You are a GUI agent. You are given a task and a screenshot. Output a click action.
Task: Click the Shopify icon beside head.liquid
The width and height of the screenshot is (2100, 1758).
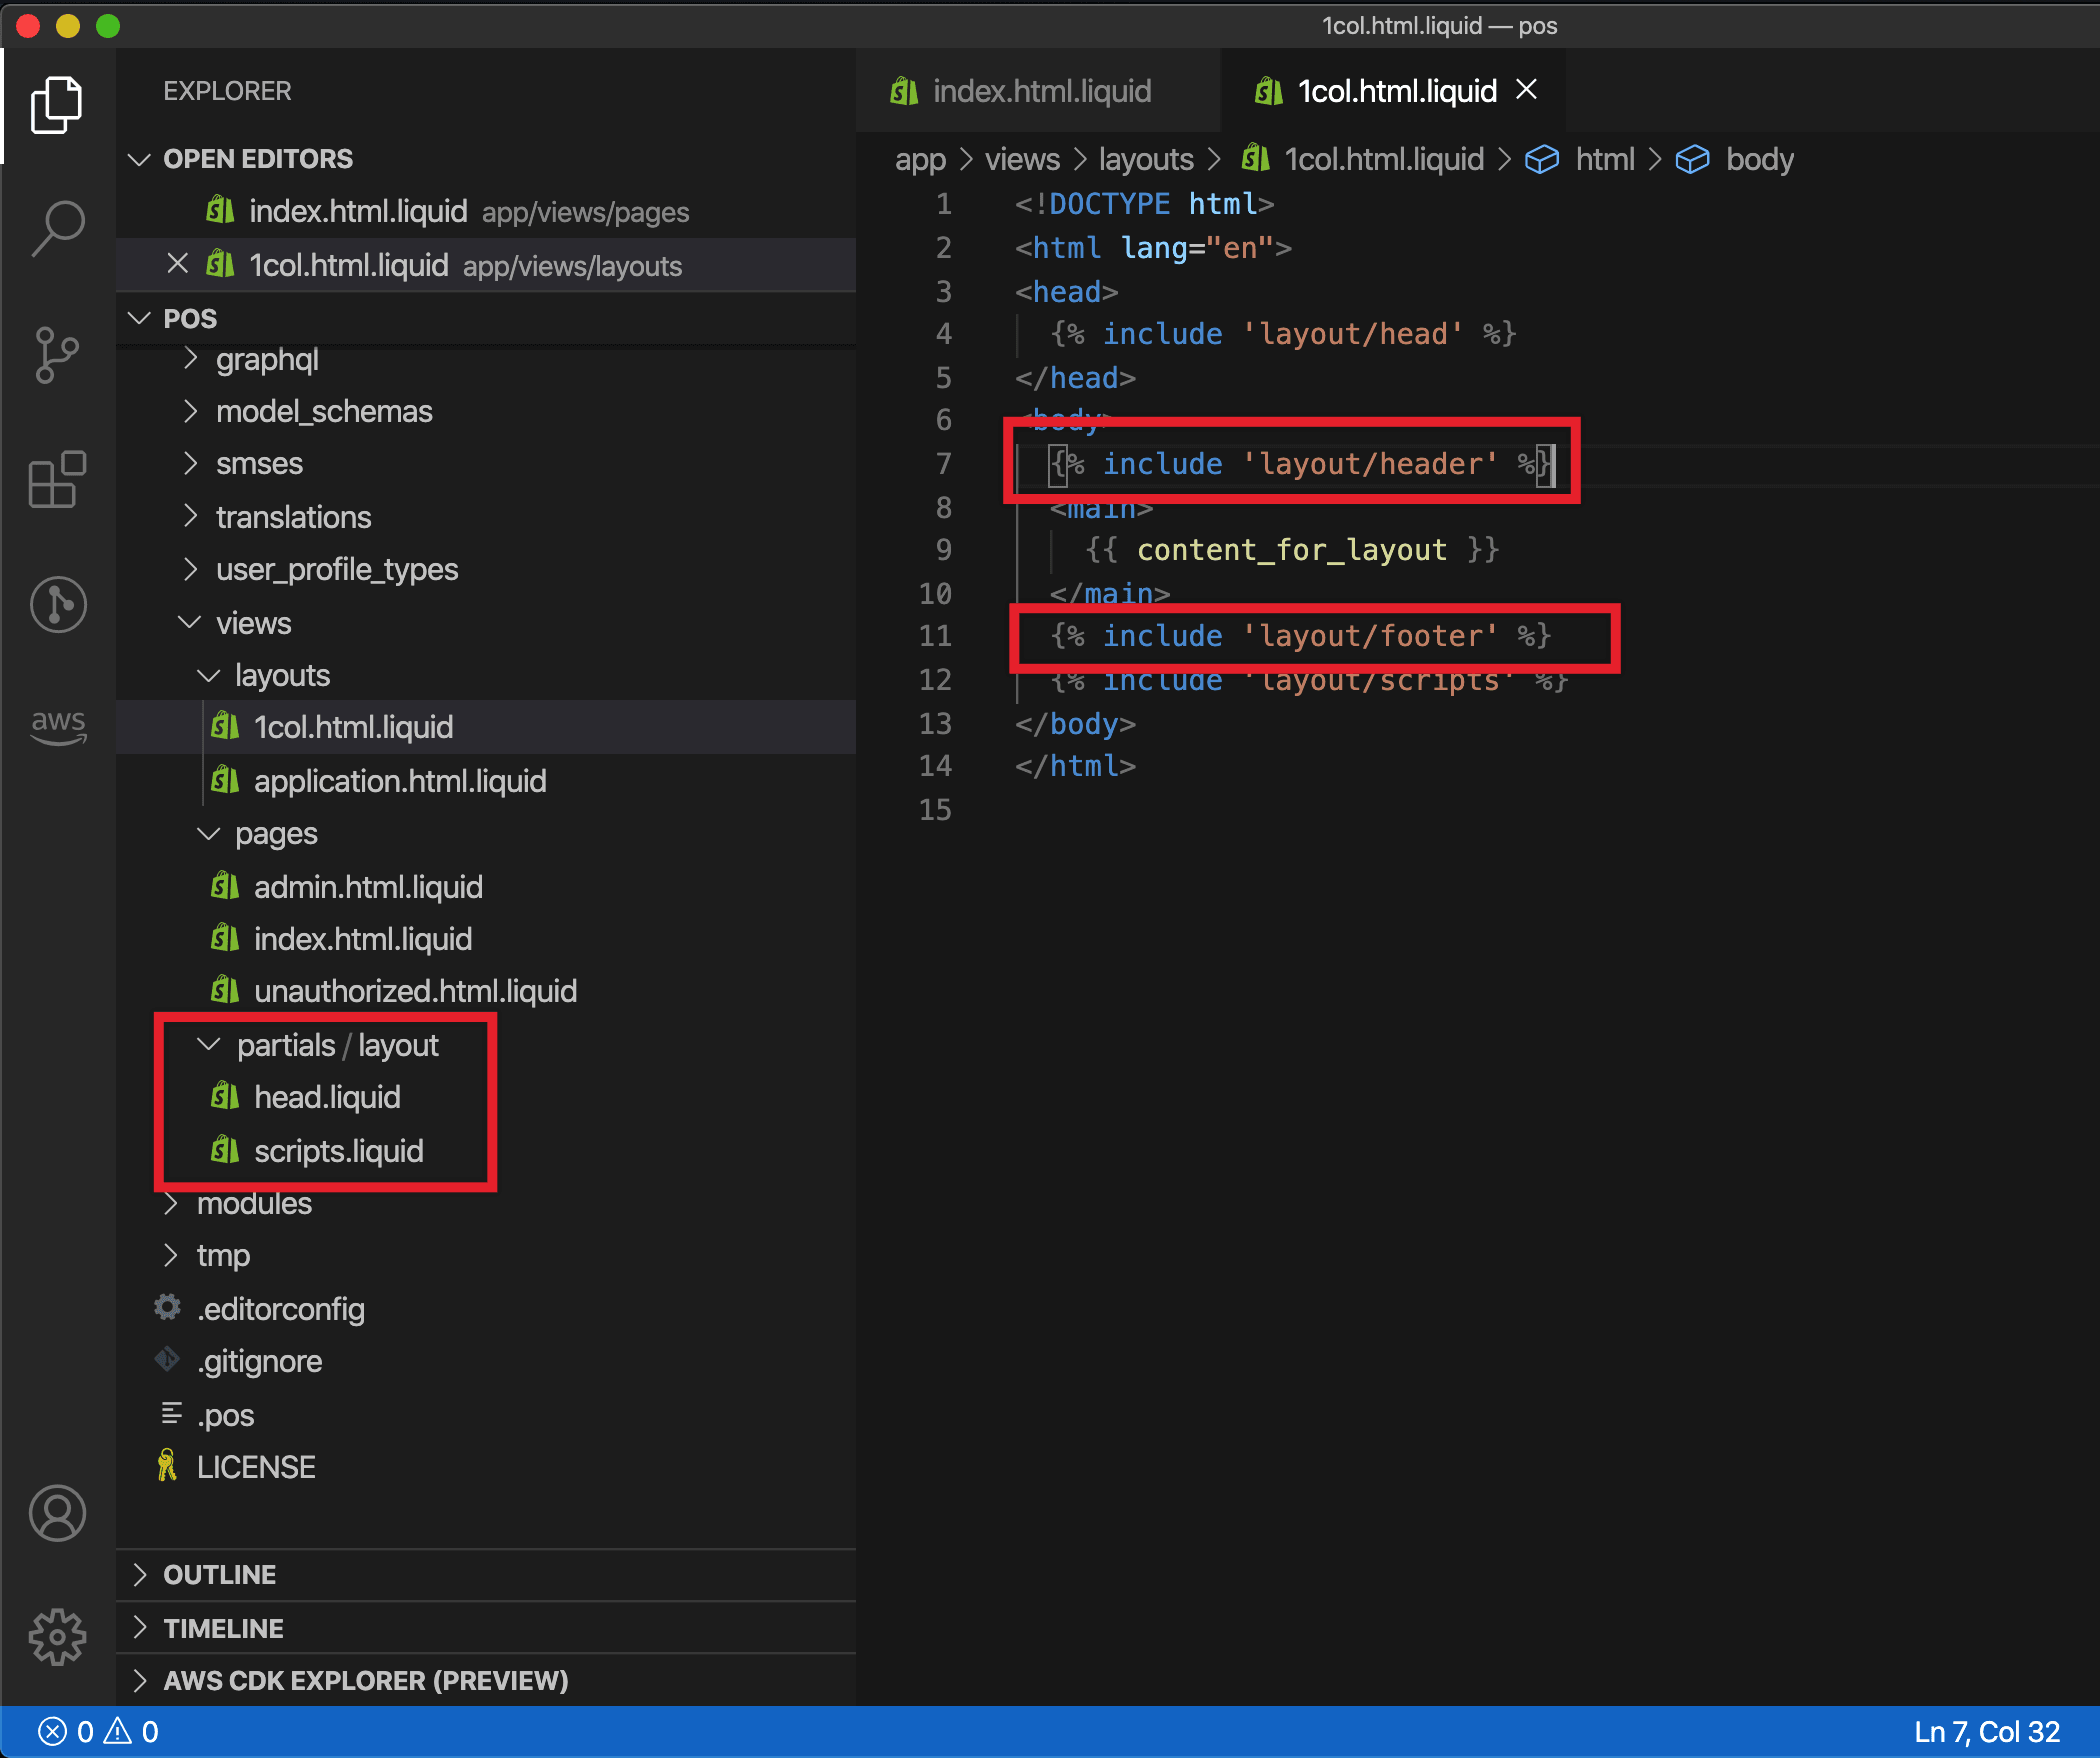tap(224, 1096)
